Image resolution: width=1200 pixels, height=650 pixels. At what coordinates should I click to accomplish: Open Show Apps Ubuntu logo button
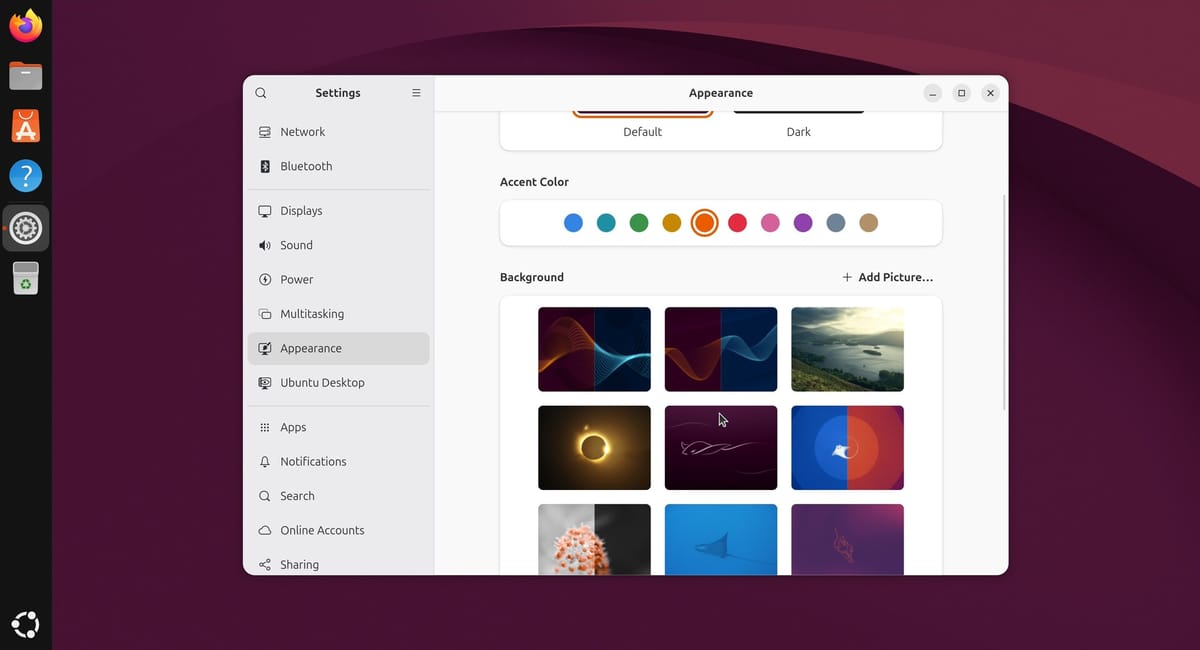[26, 624]
